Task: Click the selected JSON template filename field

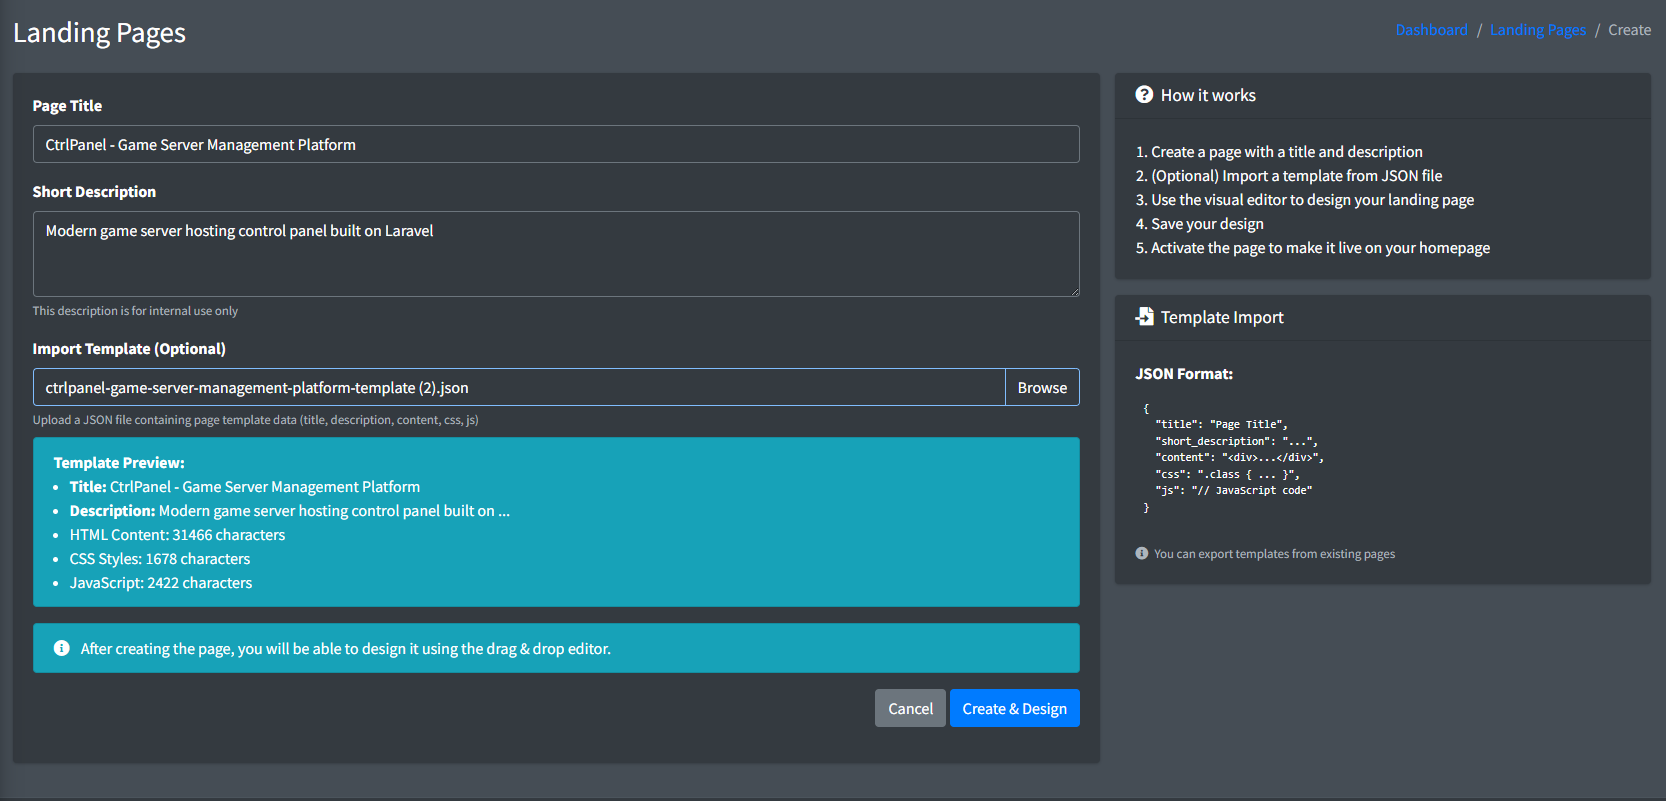Action: [518, 387]
